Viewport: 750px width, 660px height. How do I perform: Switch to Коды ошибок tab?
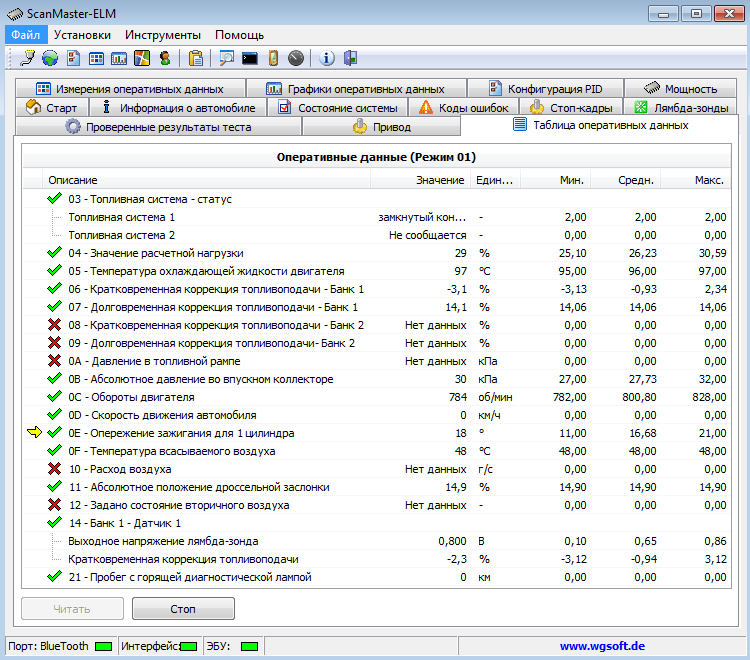[464, 107]
